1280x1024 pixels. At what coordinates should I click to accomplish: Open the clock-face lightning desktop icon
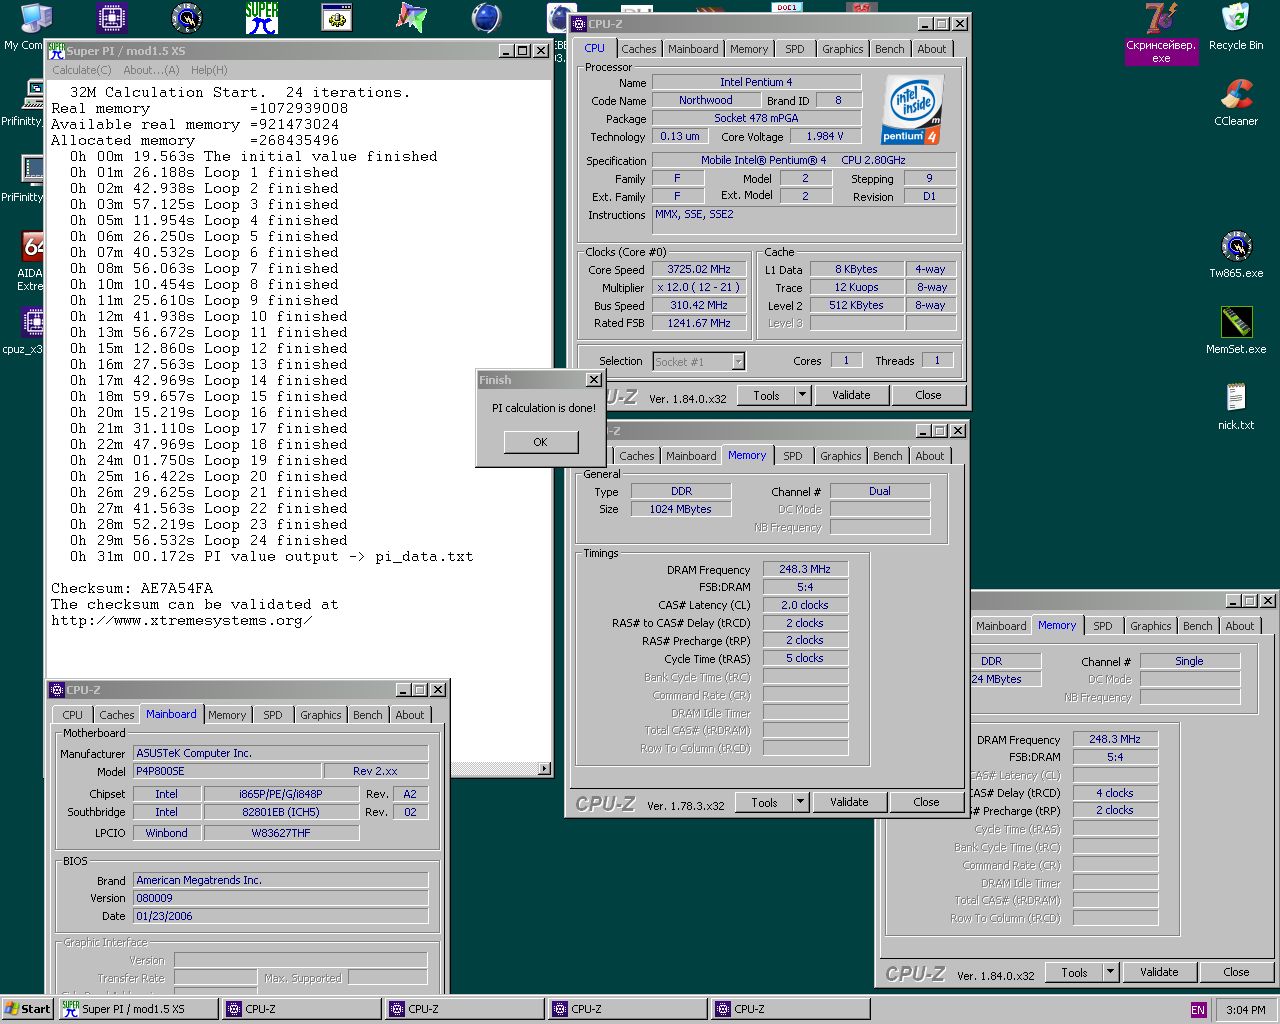point(187,18)
